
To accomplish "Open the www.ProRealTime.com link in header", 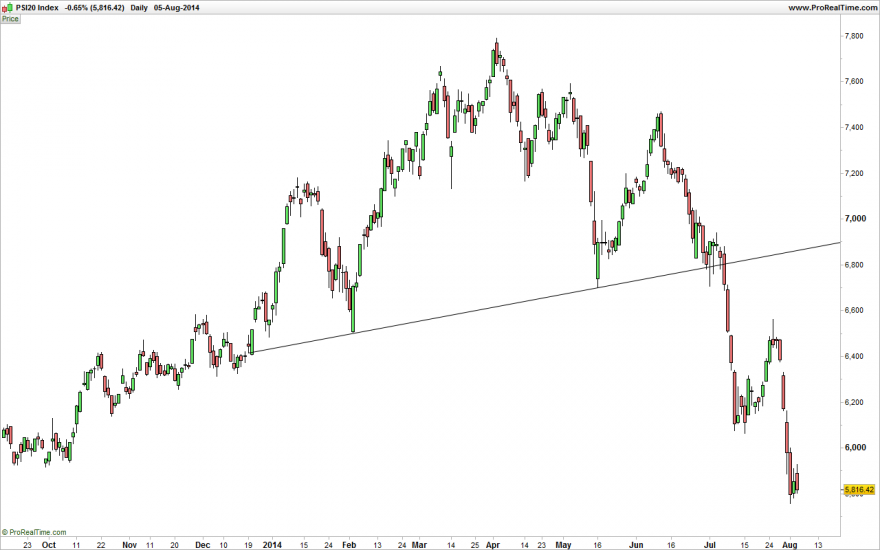I will point(832,8).
